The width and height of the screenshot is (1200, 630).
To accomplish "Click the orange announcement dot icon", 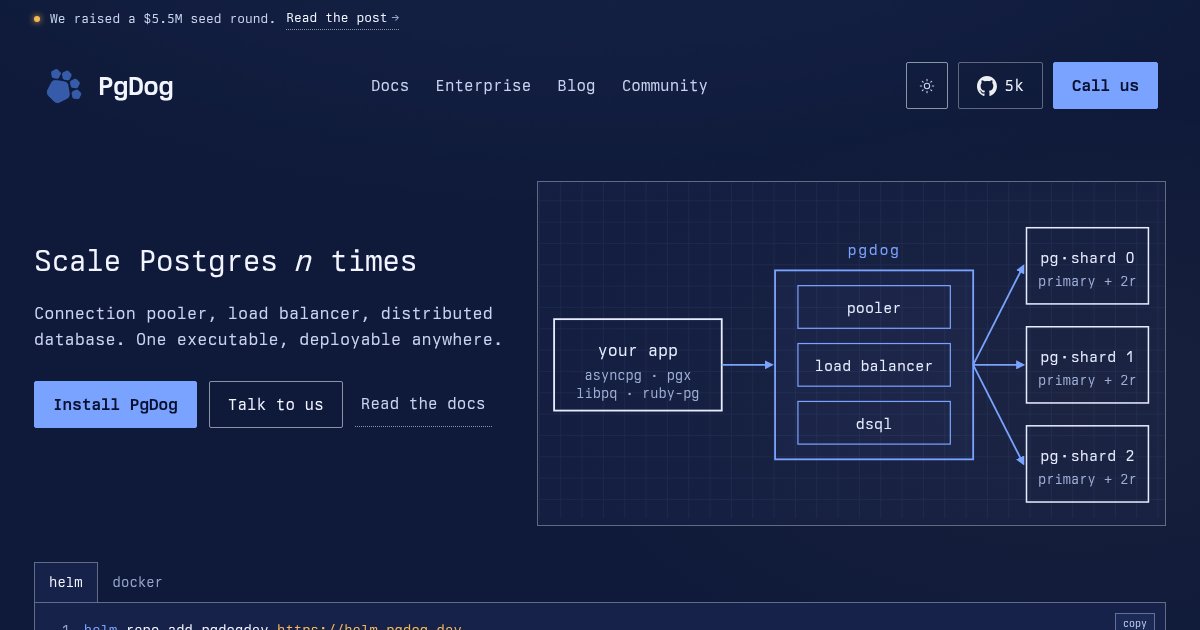I will 37,18.
